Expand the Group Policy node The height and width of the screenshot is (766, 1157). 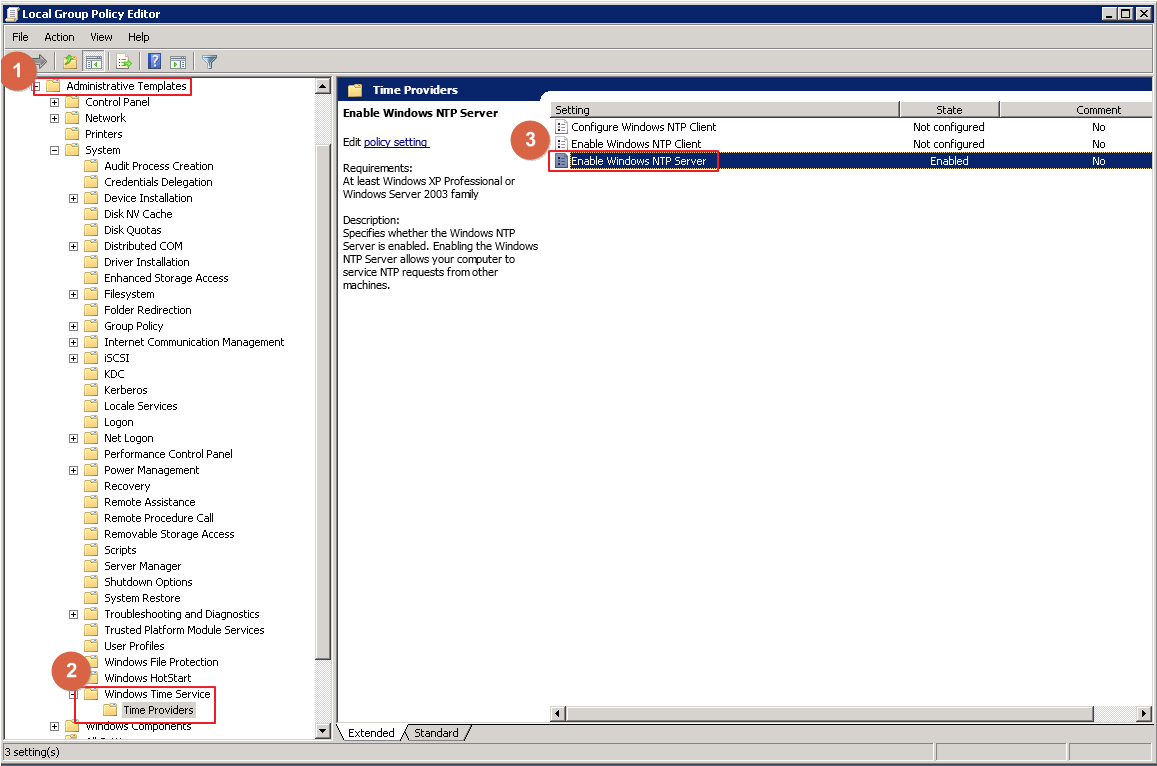74,326
